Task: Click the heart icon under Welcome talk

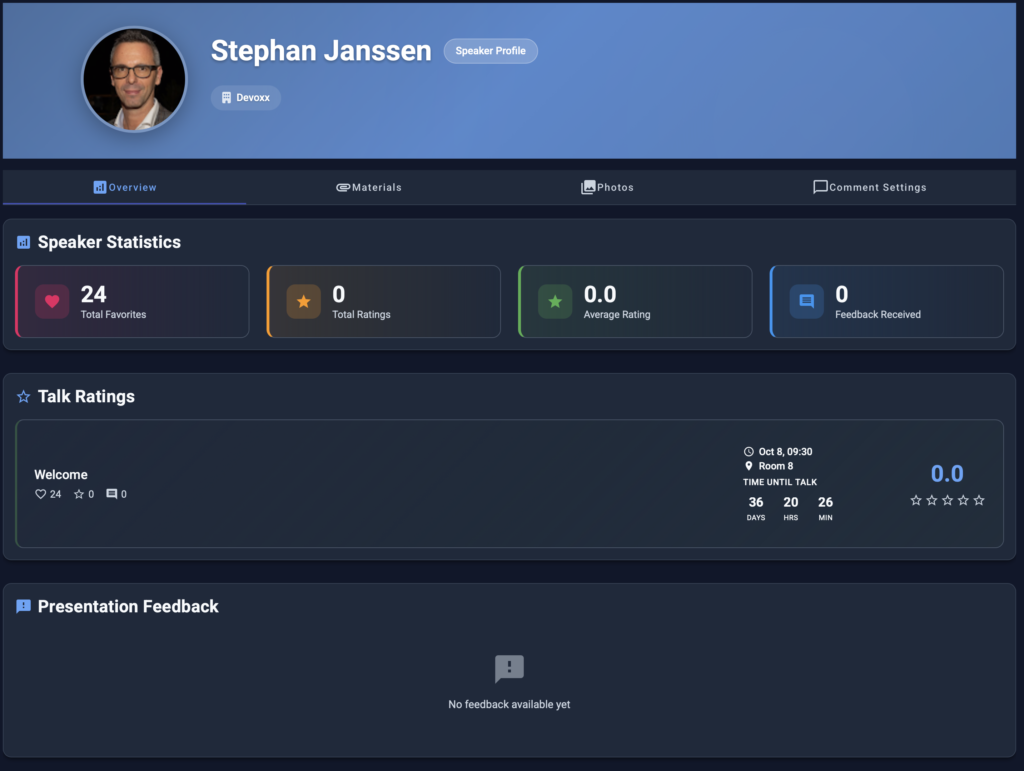Action: [40, 494]
